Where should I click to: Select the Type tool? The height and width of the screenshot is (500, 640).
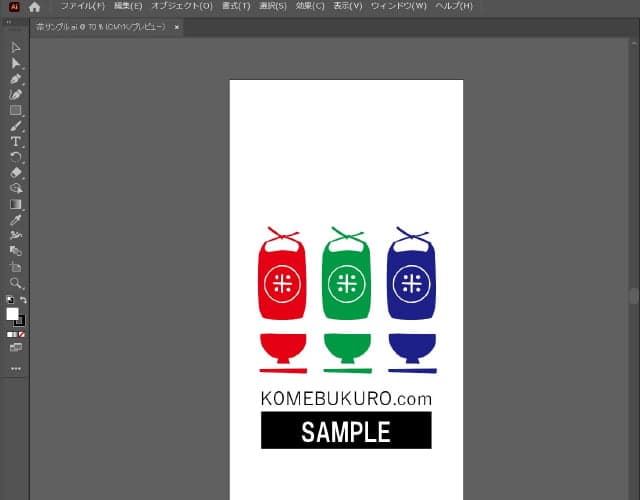click(16, 142)
